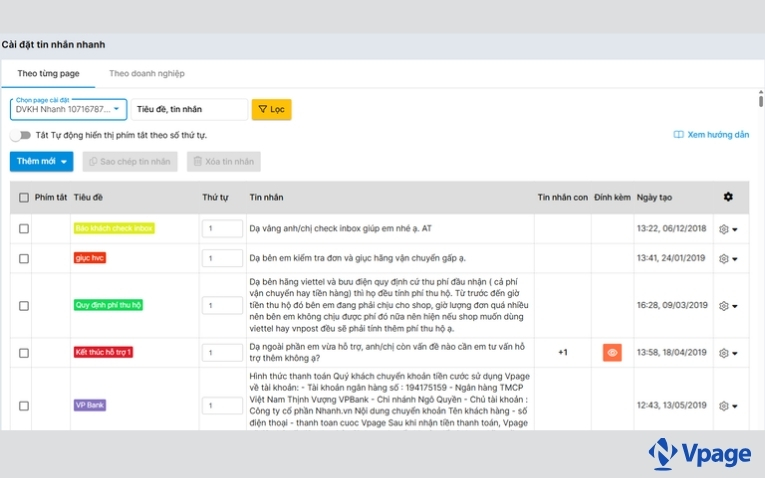
Task: Open the 'Chọn page cài đặt' dropdown
Action: 69,109
